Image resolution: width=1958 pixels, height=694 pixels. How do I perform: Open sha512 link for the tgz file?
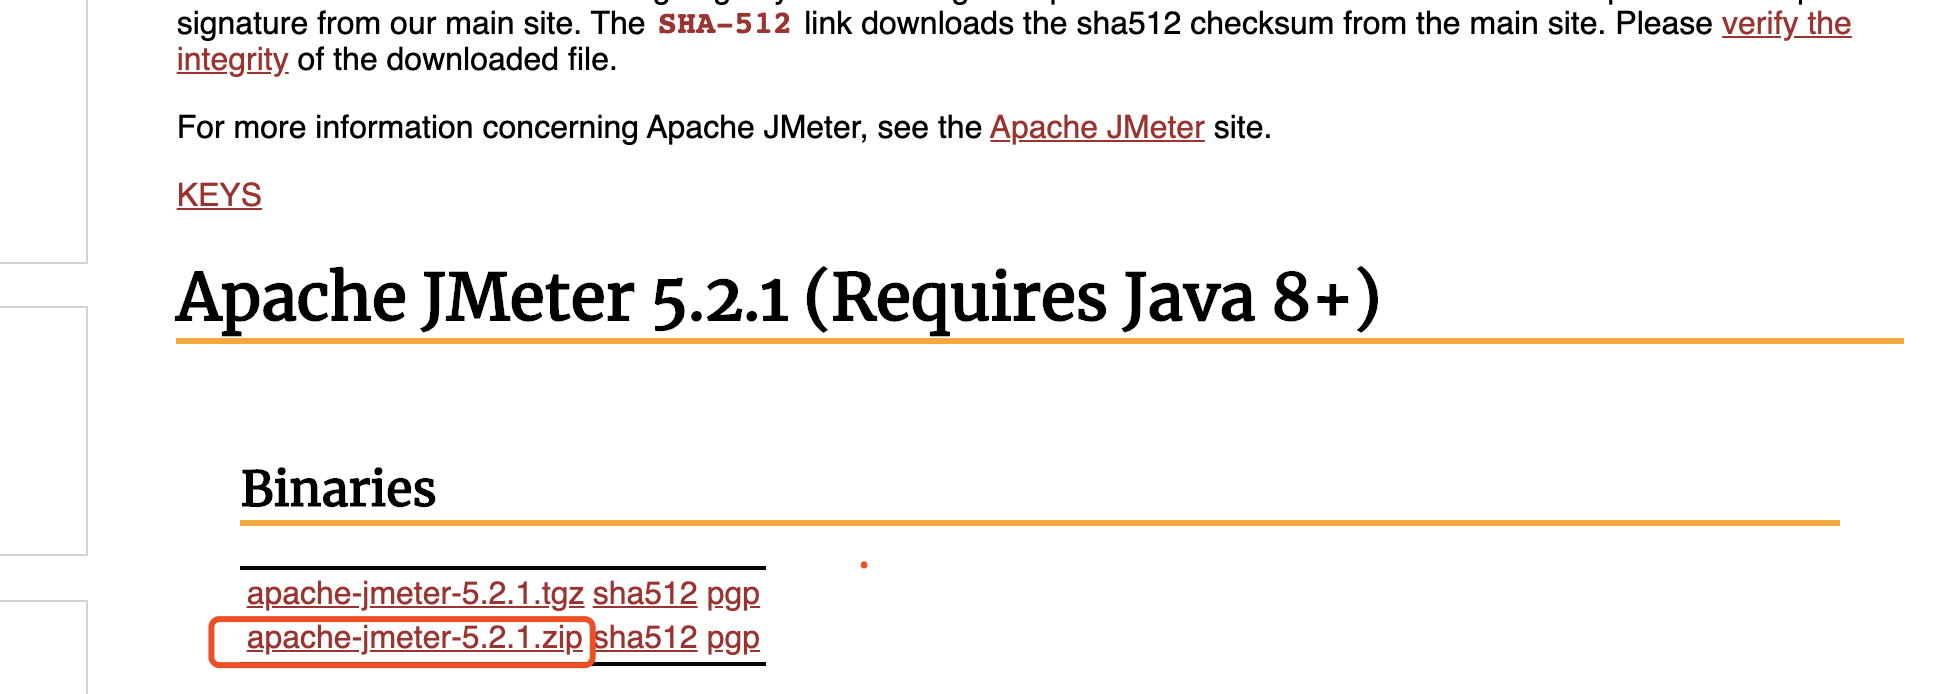click(x=645, y=593)
